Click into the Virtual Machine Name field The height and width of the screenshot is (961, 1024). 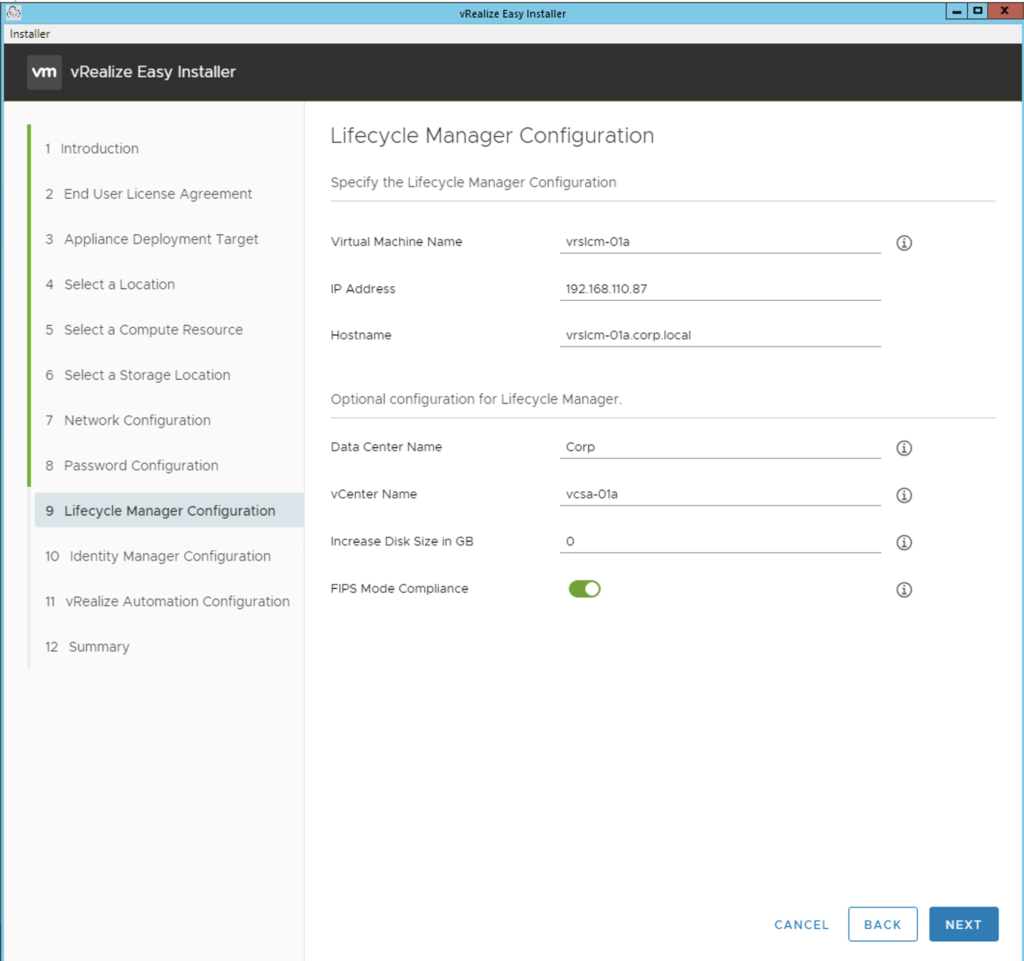[720, 242]
